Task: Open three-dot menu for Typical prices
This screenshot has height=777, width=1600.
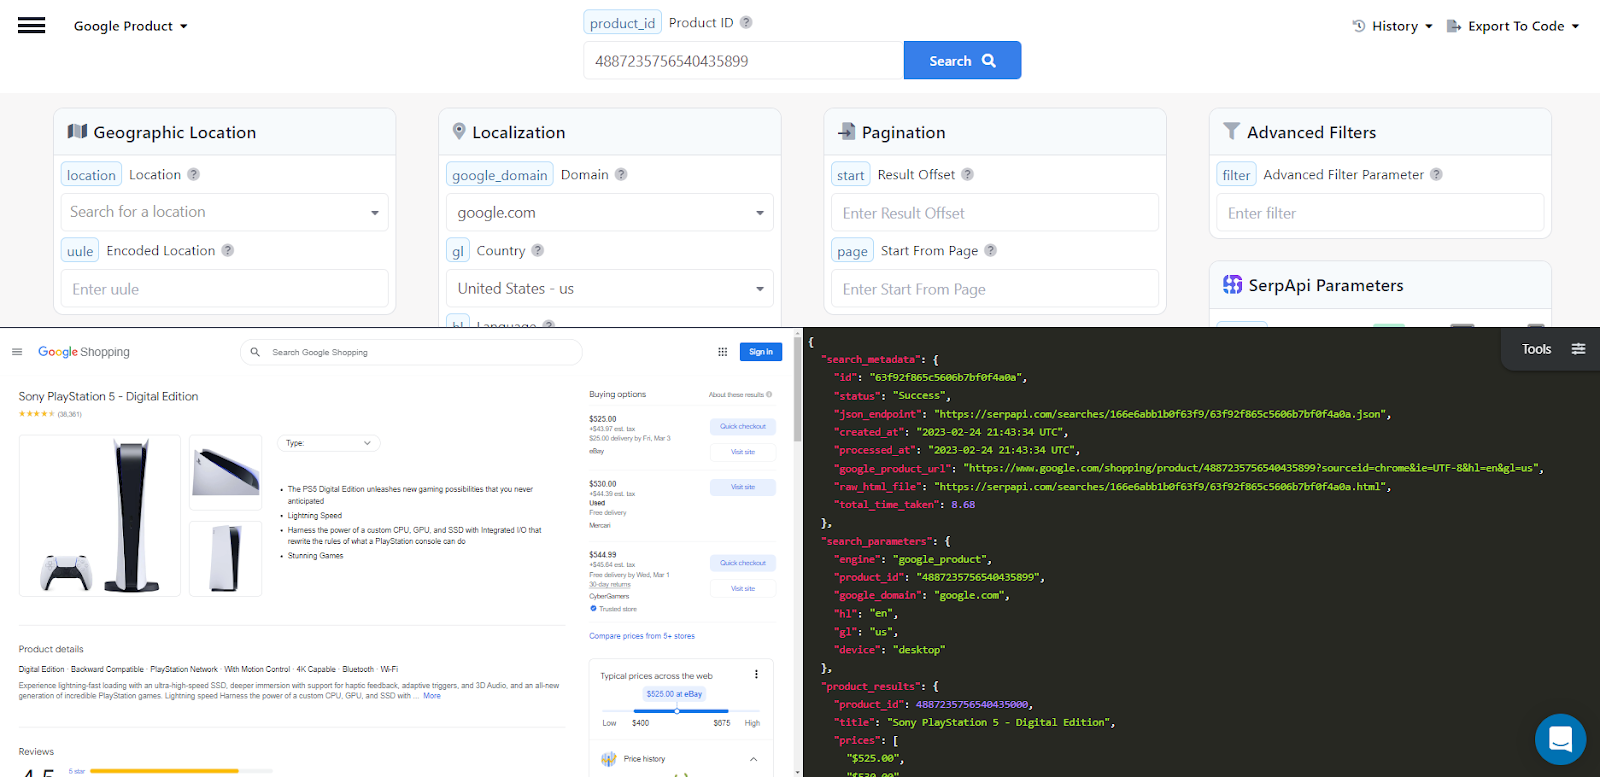Action: [x=756, y=674]
